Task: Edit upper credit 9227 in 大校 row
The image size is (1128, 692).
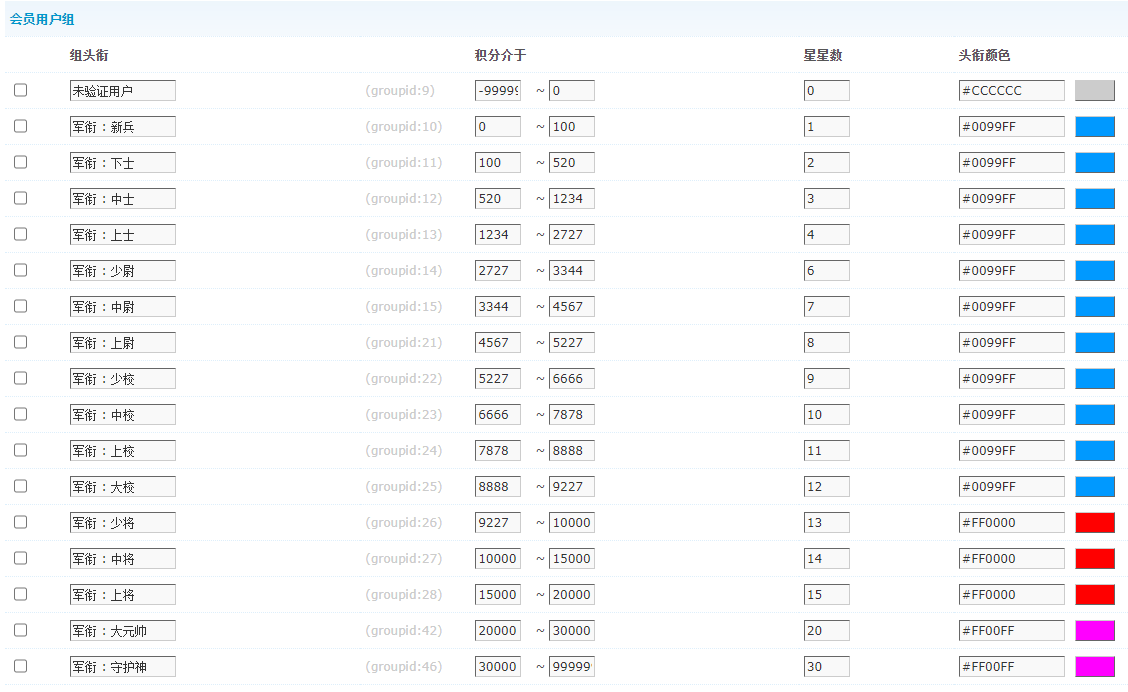Action: pyautogui.click(x=572, y=486)
